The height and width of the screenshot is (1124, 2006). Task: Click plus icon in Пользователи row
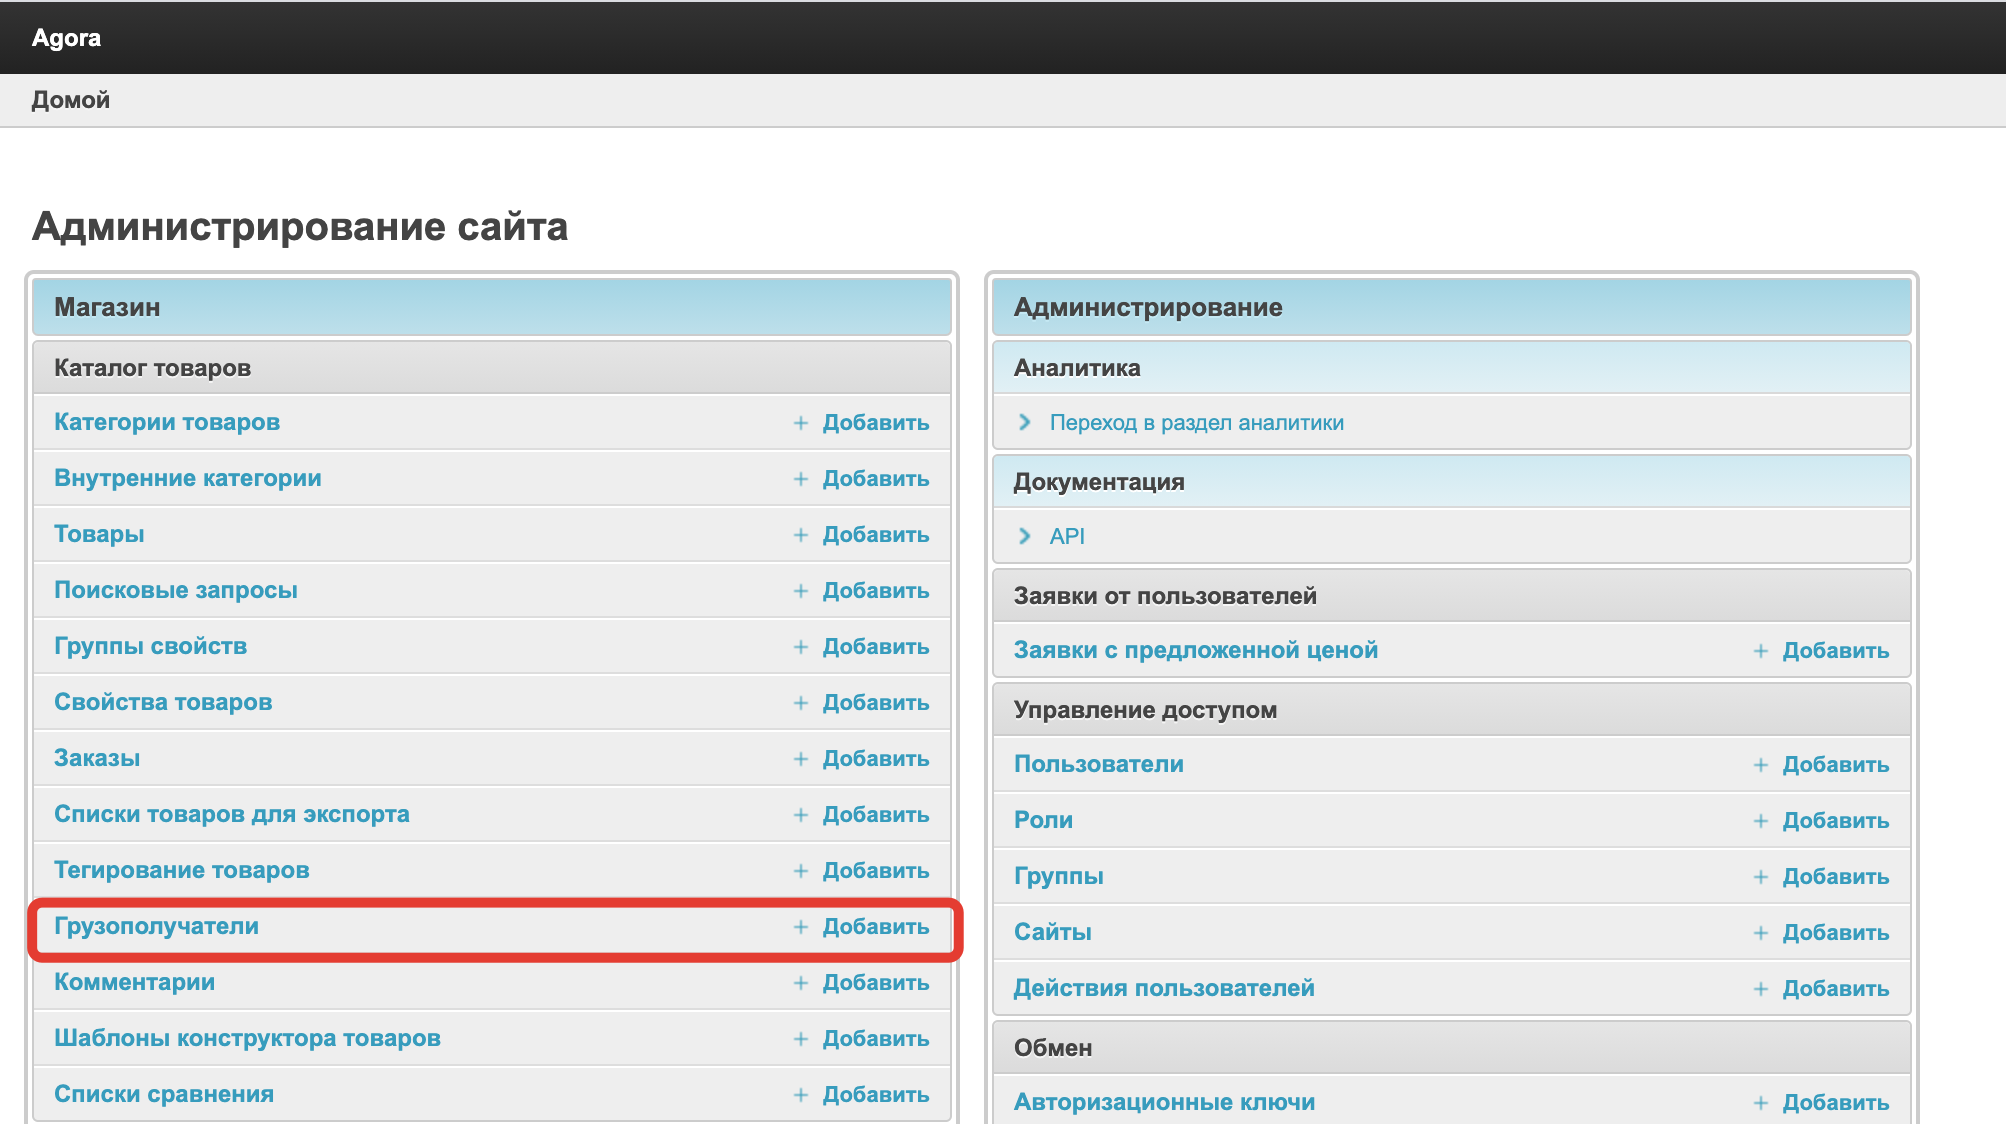pyautogui.click(x=1760, y=765)
